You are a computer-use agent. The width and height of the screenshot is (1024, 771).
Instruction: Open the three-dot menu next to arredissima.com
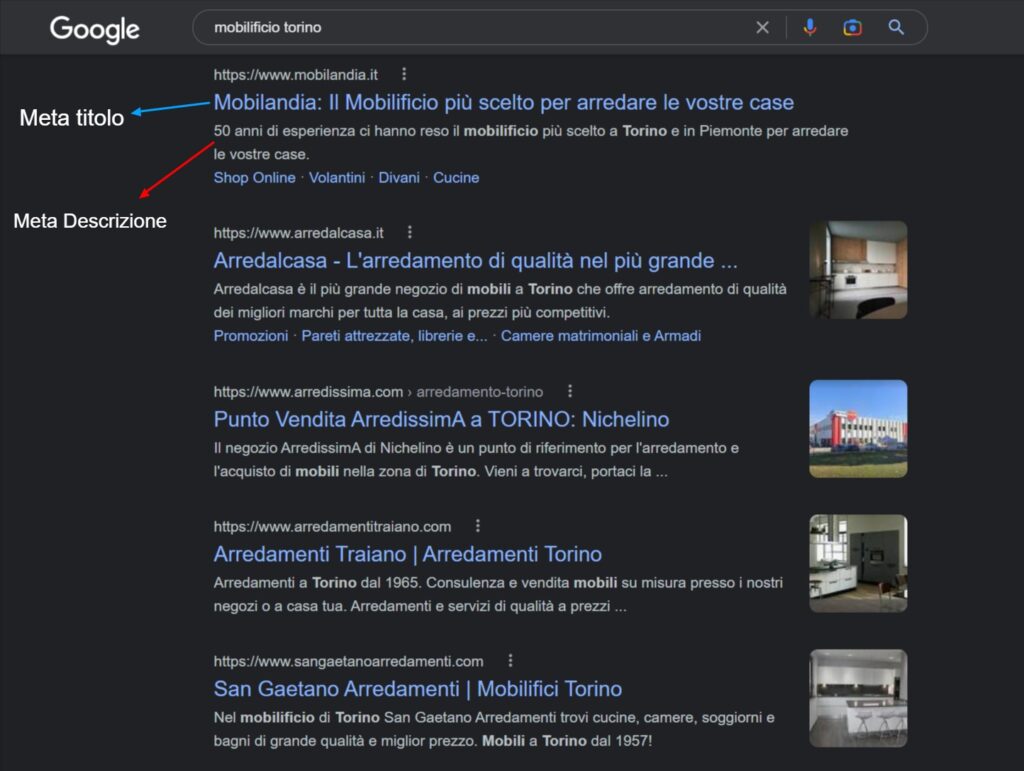pos(570,391)
